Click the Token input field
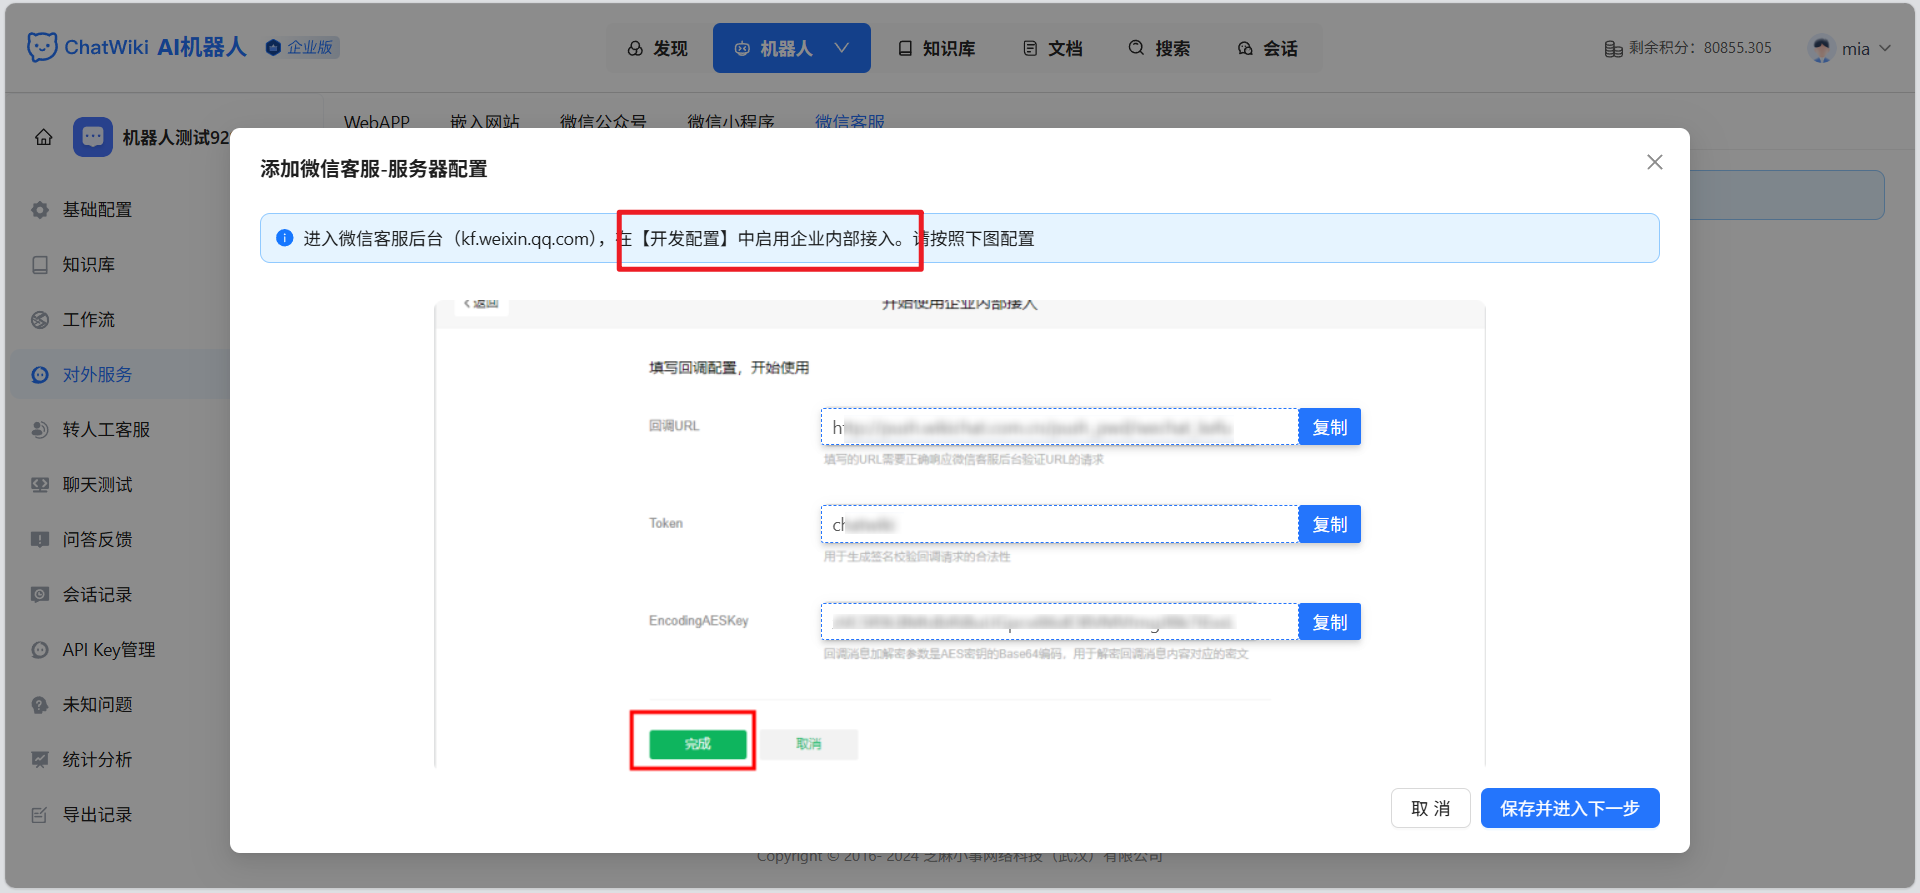1920x893 pixels. pyautogui.click(x=1060, y=524)
